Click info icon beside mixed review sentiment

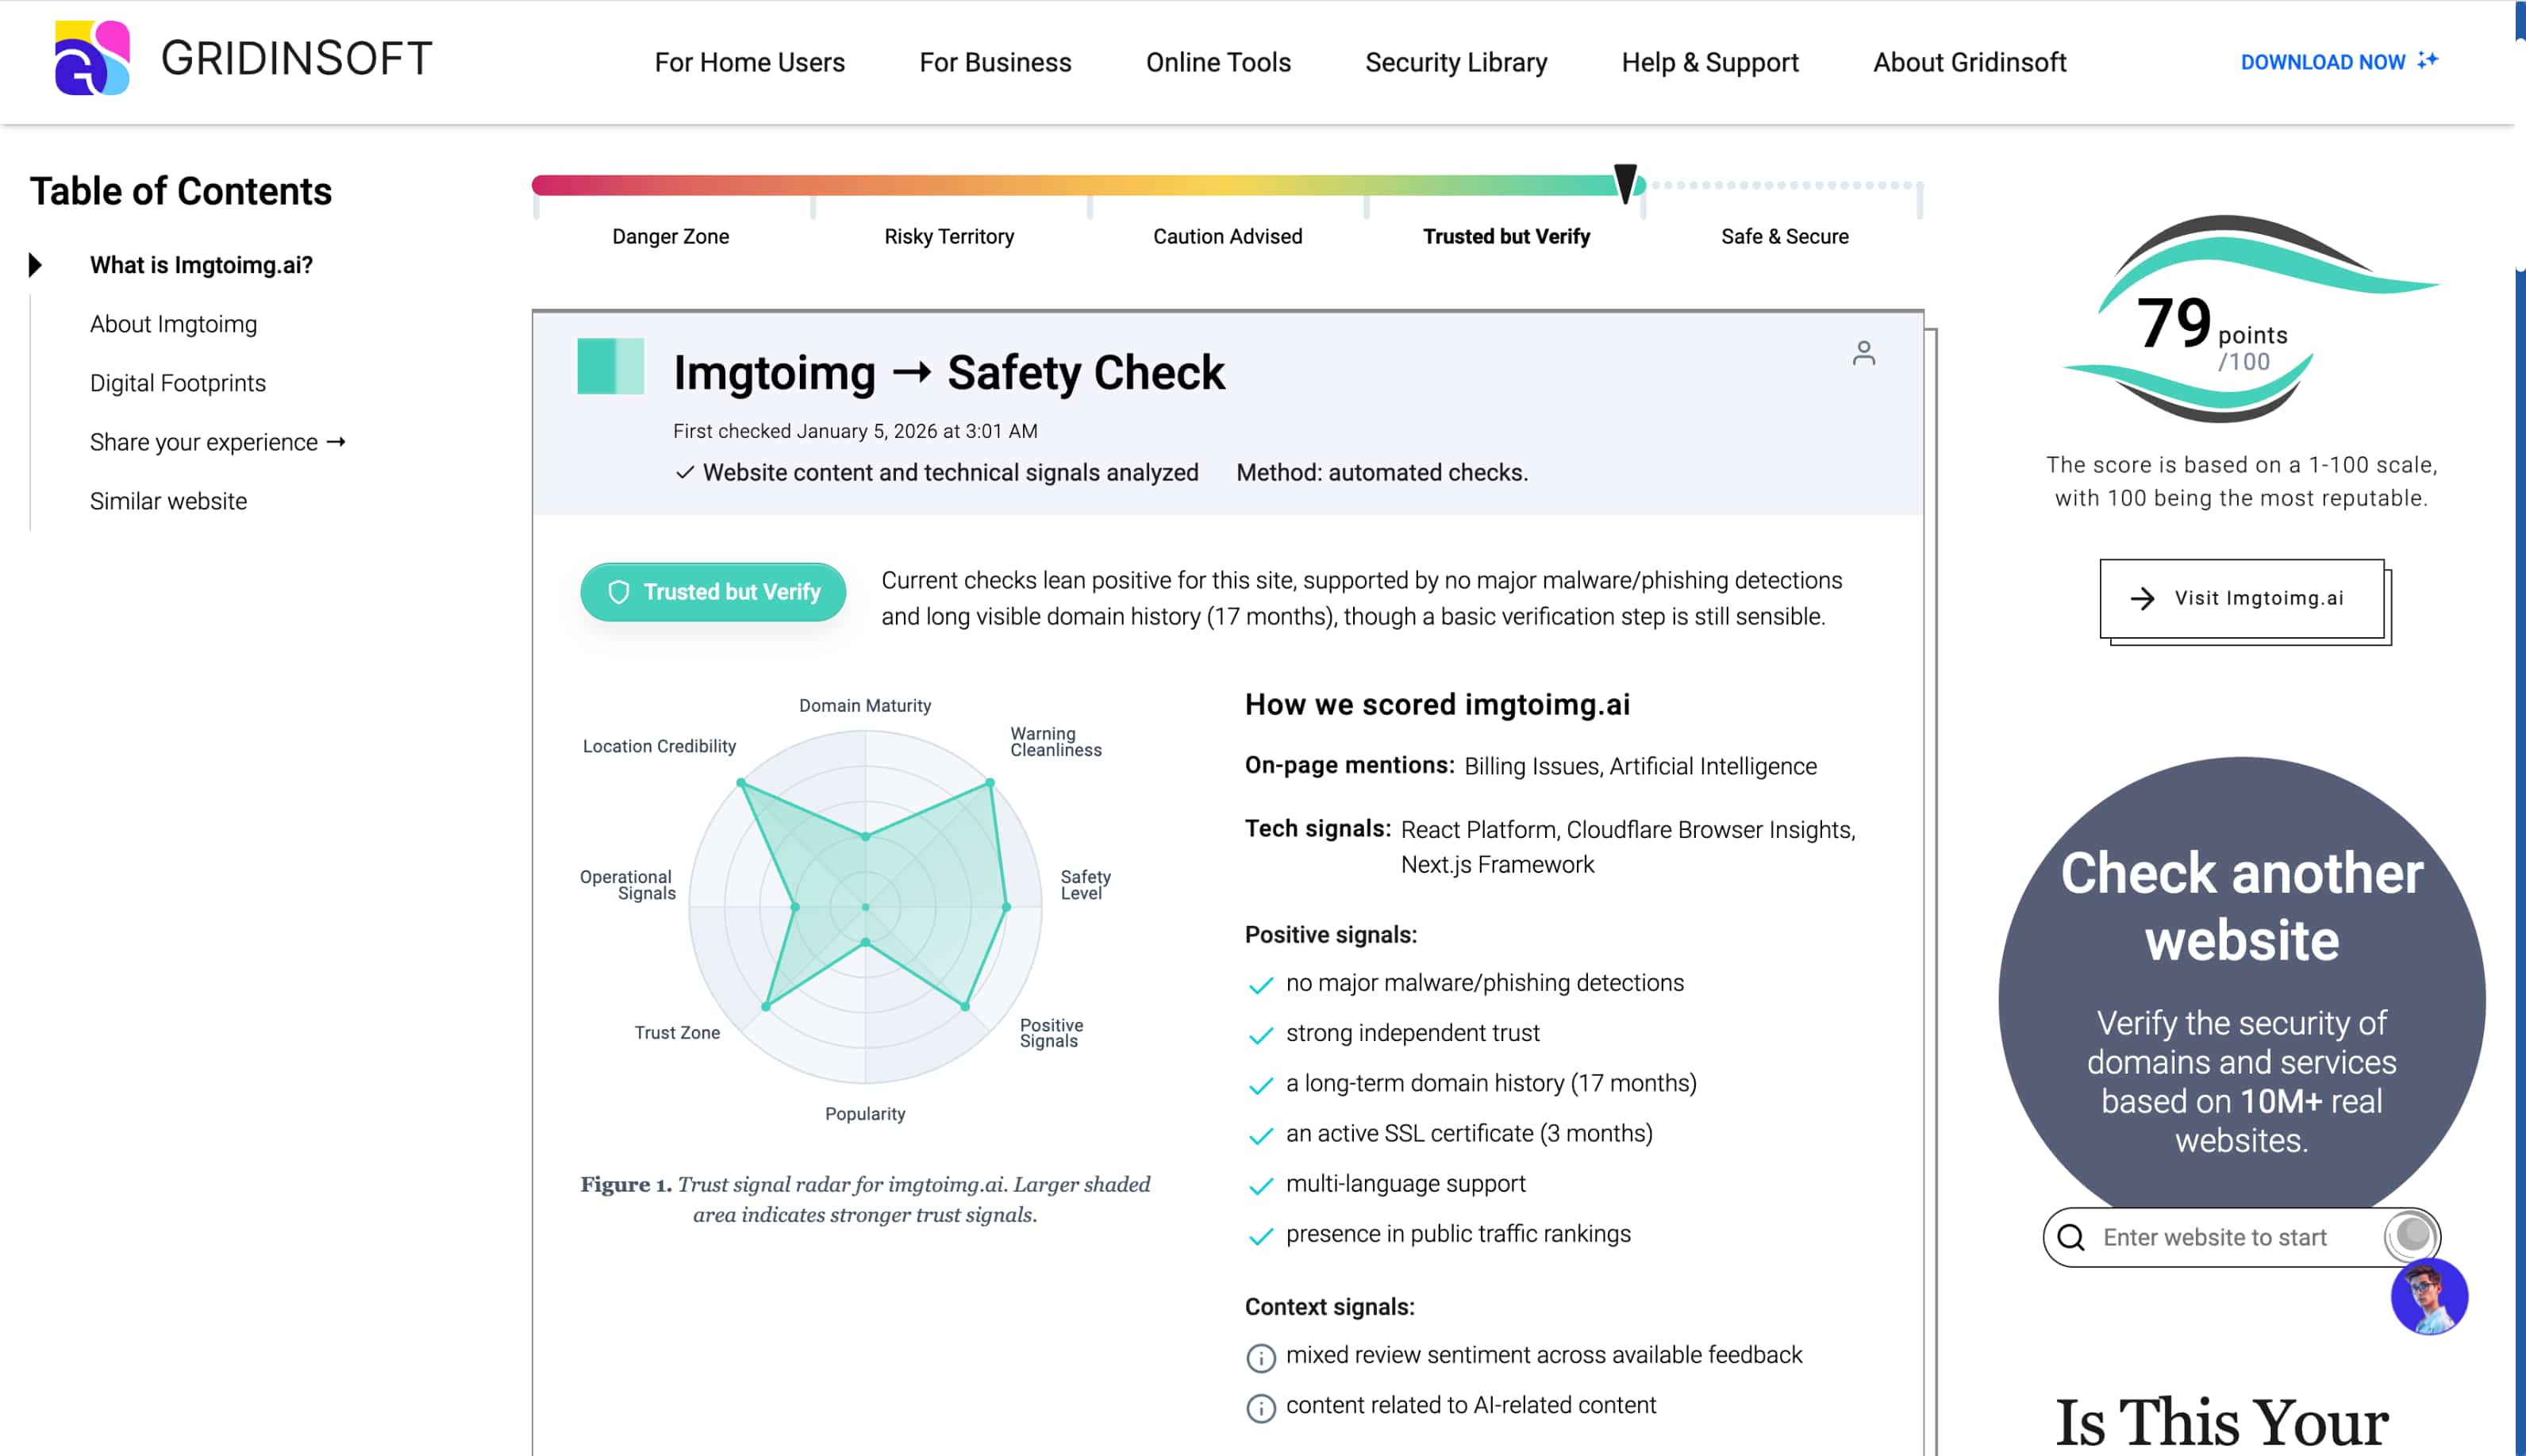click(x=1260, y=1357)
